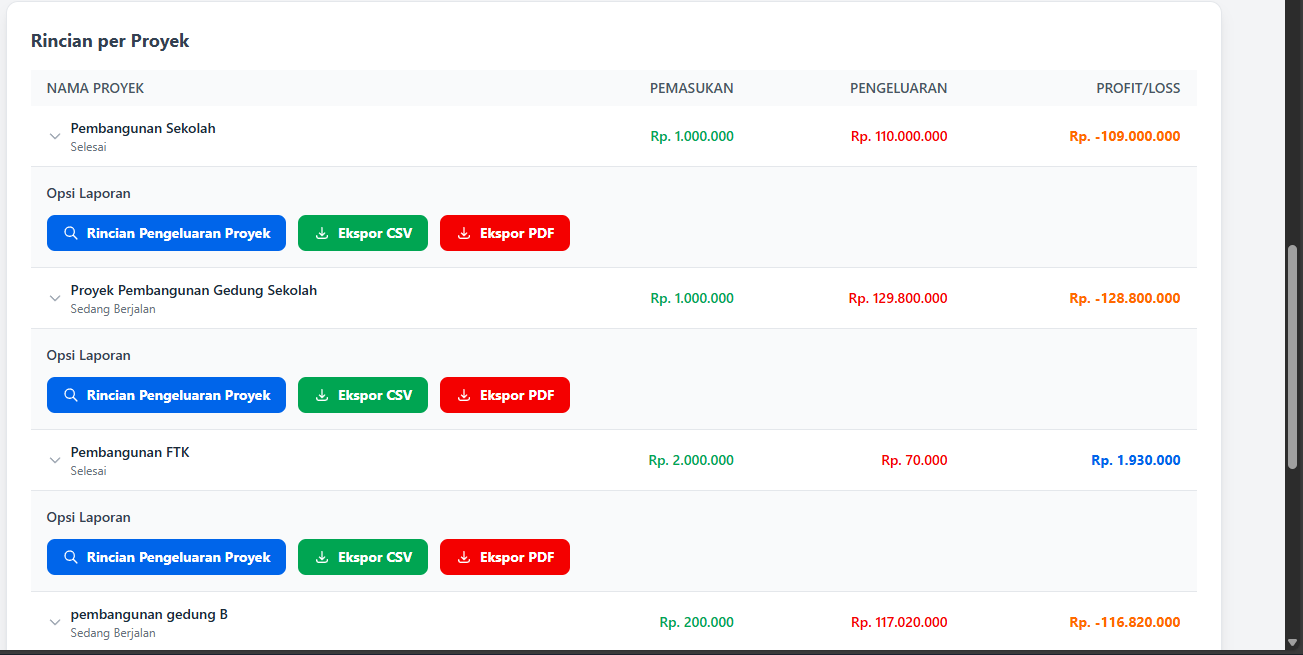
Task: Collapse the Pembangunan Sekolah project row
Action: (55, 137)
